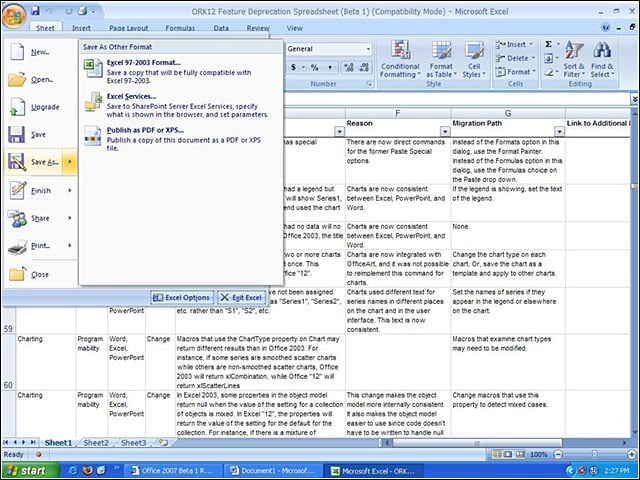Viewport: 640px width, 480px height.
Task: Switch to the Data ribbon tab
Action: 221,28
